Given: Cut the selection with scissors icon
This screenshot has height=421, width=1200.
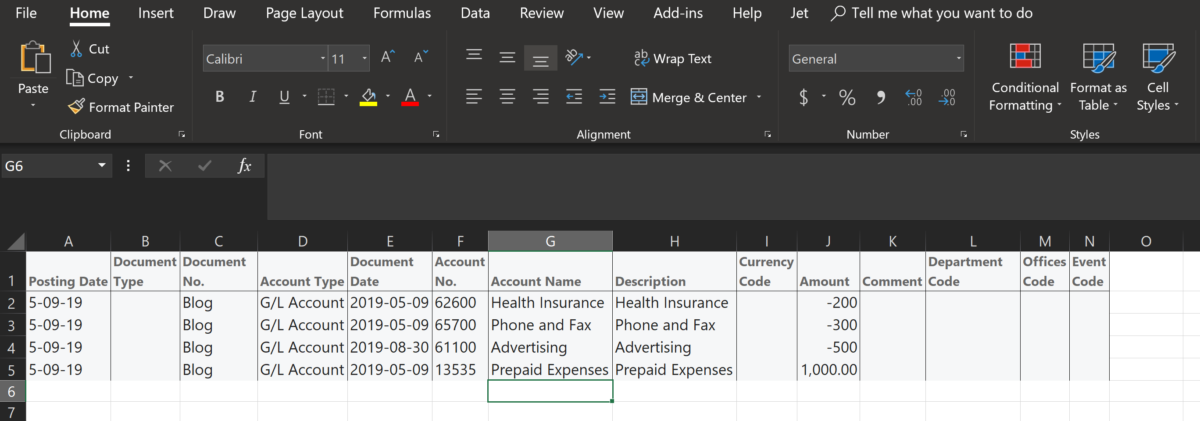Looking at the screenshot, I should point(77,49).
